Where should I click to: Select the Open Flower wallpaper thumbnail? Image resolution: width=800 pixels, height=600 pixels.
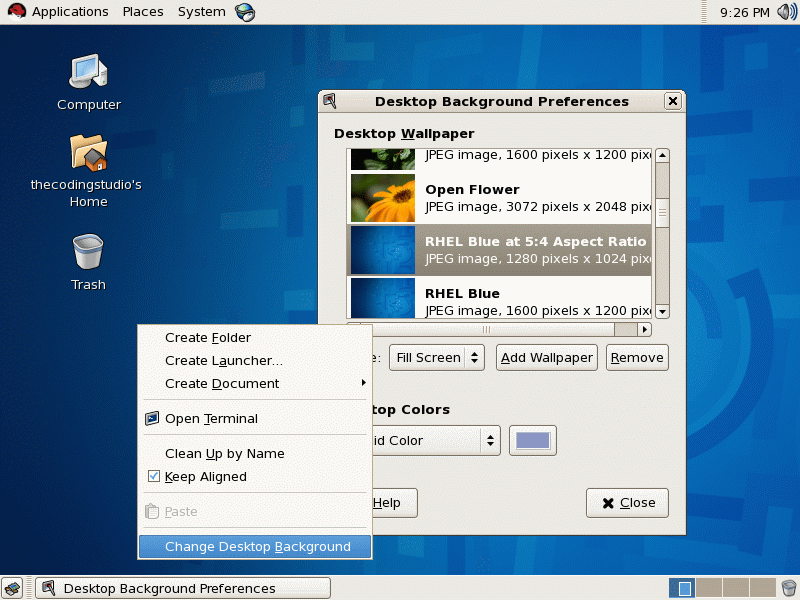click(x=383, y=198)
